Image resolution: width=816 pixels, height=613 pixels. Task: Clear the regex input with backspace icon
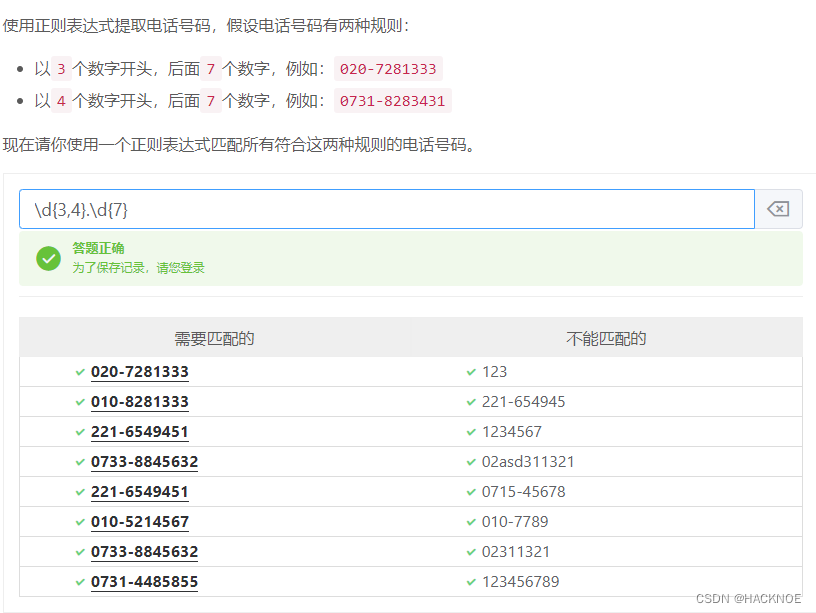pyautogui.click(x=778, y=209)
